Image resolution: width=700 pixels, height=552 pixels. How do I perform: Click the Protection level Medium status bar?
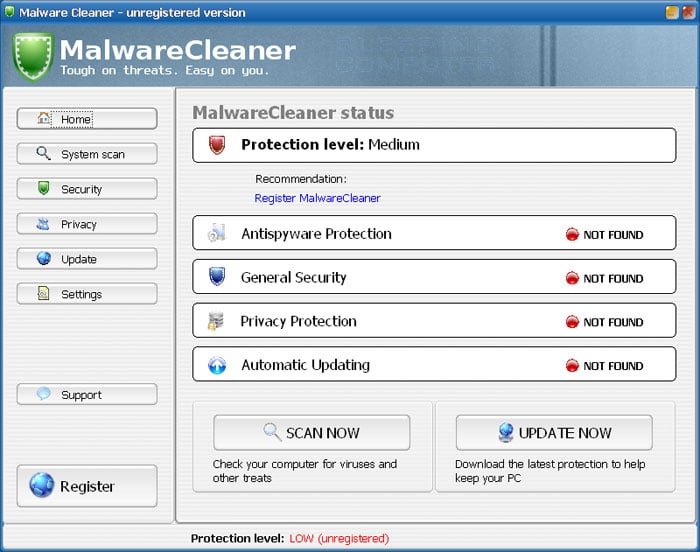(x=434, y=145)
